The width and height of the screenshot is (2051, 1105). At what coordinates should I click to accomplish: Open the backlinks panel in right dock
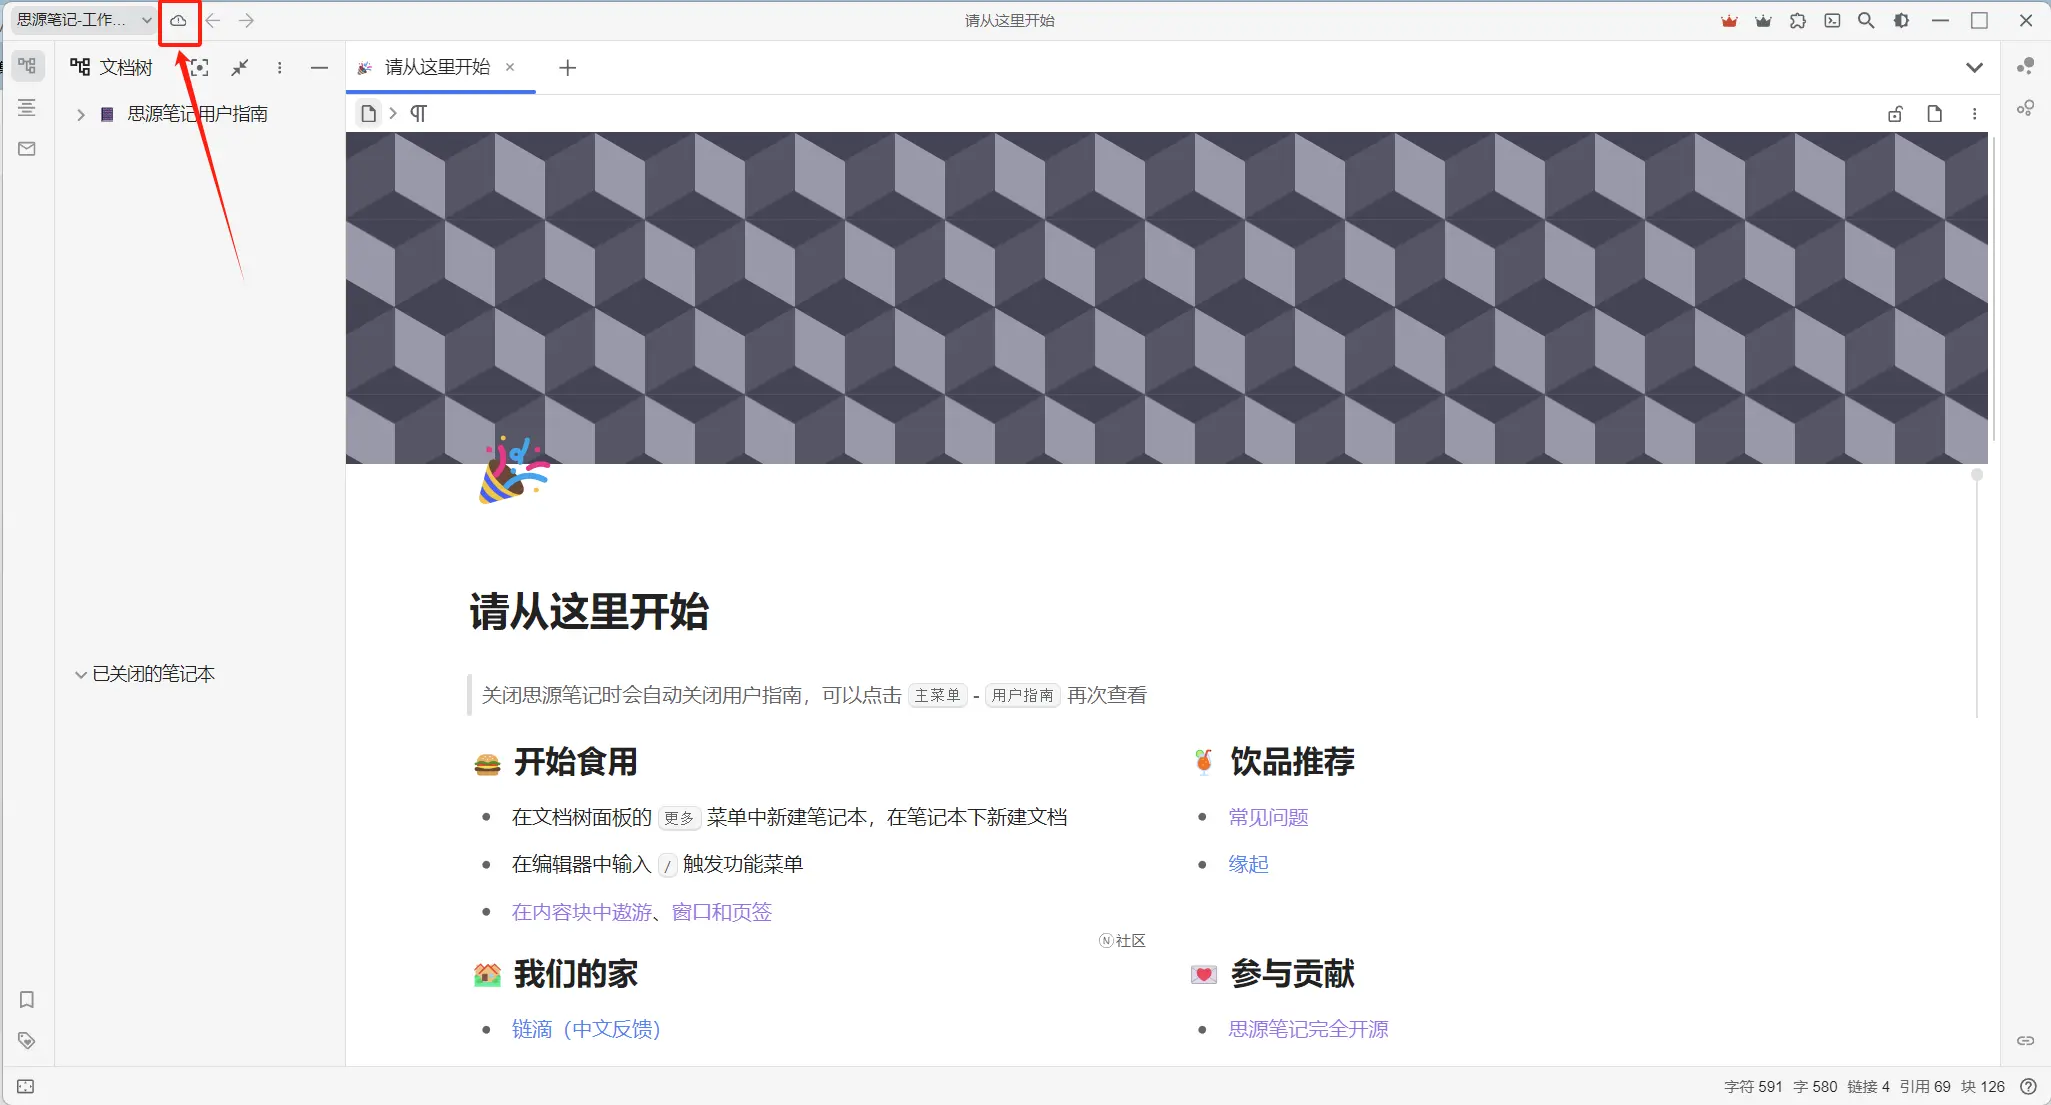[x=2025, y=1041]
